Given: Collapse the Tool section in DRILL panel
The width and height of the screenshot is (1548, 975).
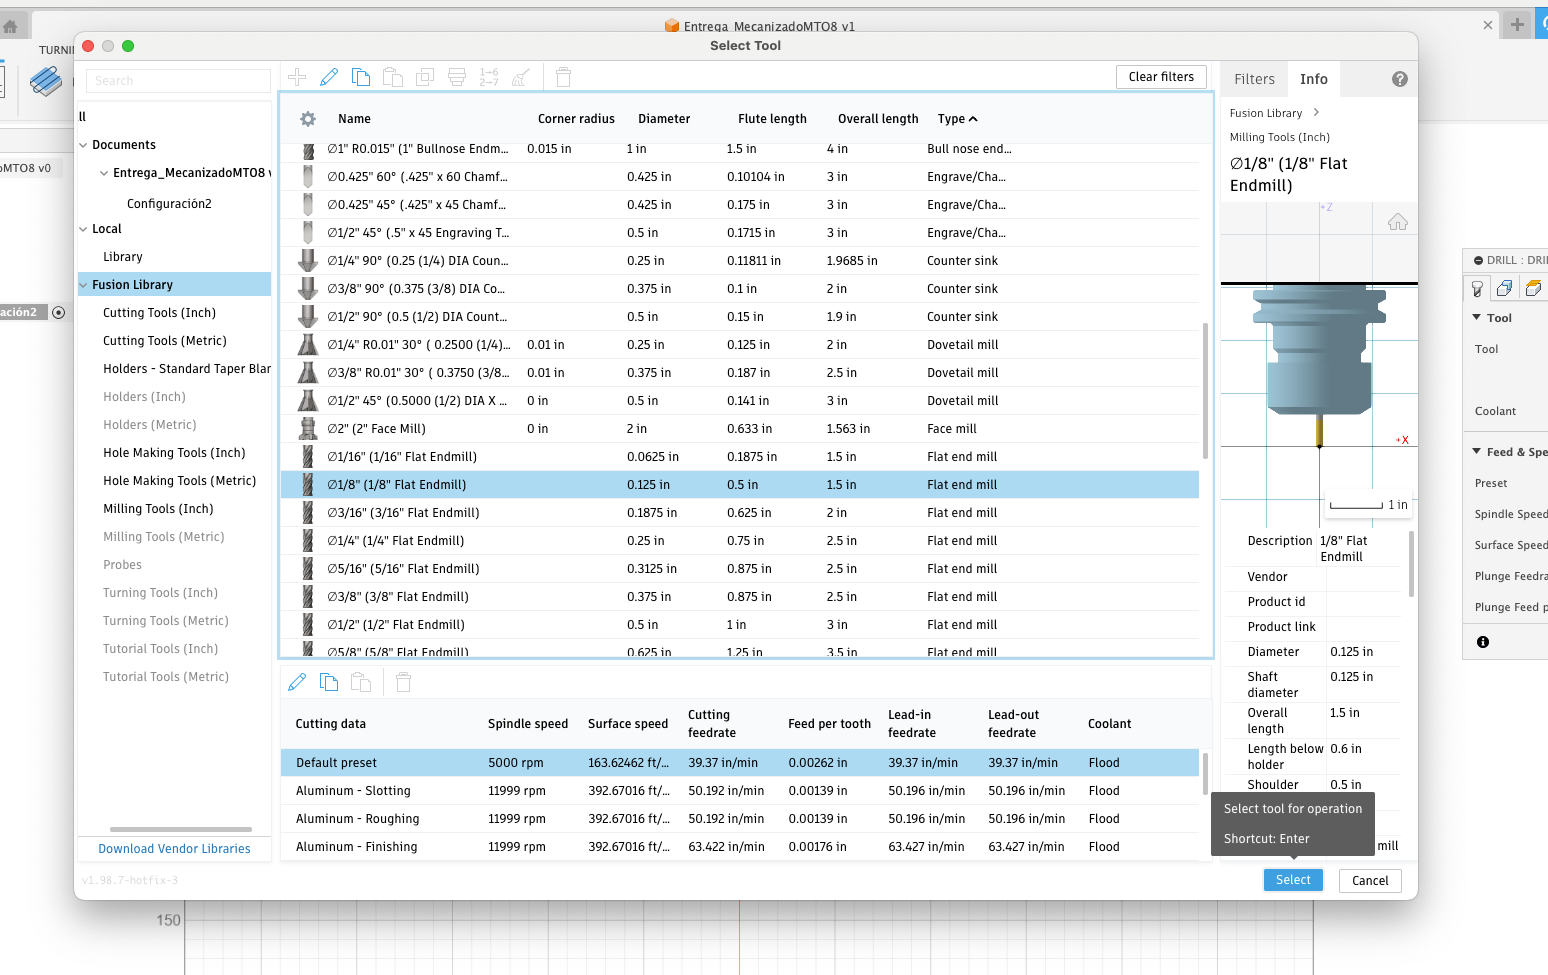Looking at the screenshot, I should tap(1477, 317).
